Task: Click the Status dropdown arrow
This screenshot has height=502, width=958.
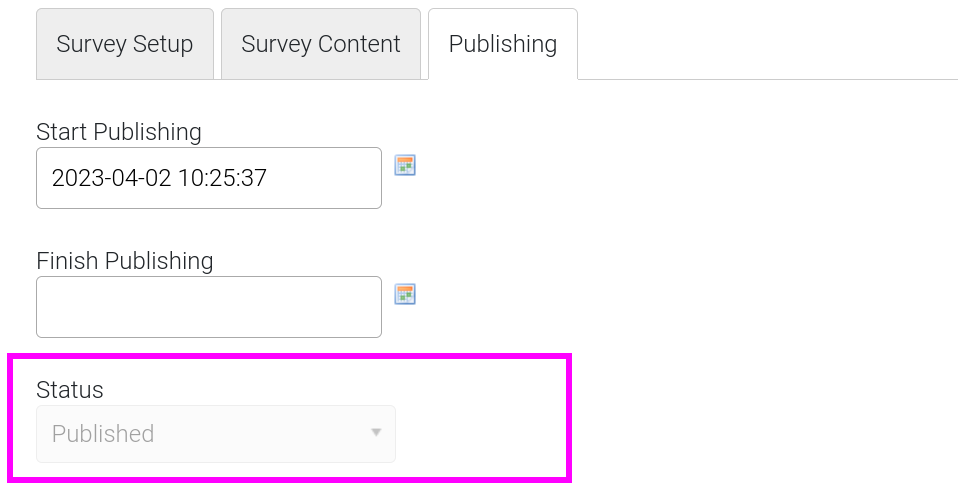Action: 376,433
